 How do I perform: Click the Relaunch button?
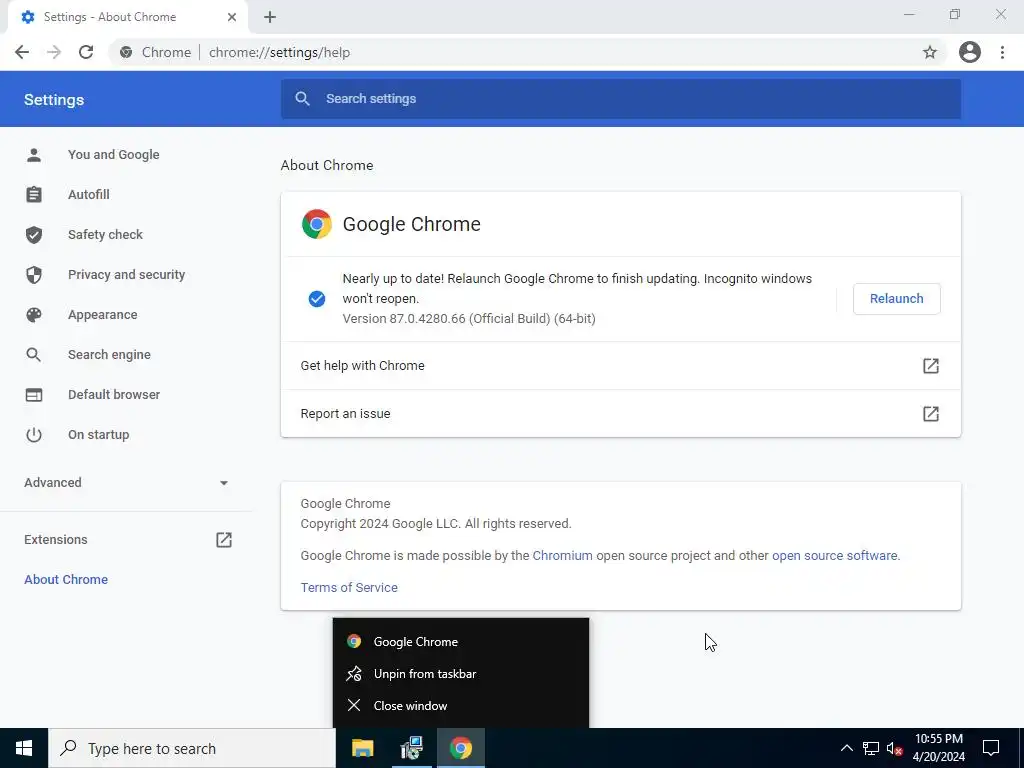coord(896,298)
